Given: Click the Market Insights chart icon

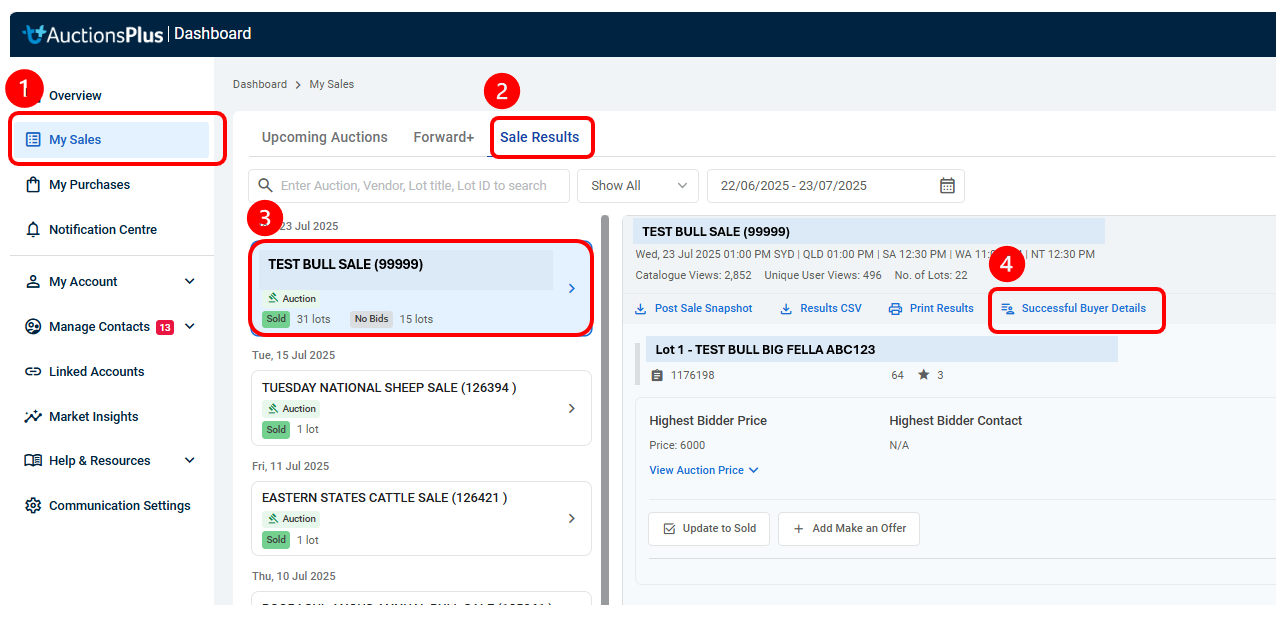Looking at the screenshot, I should [x=33, y=417].
